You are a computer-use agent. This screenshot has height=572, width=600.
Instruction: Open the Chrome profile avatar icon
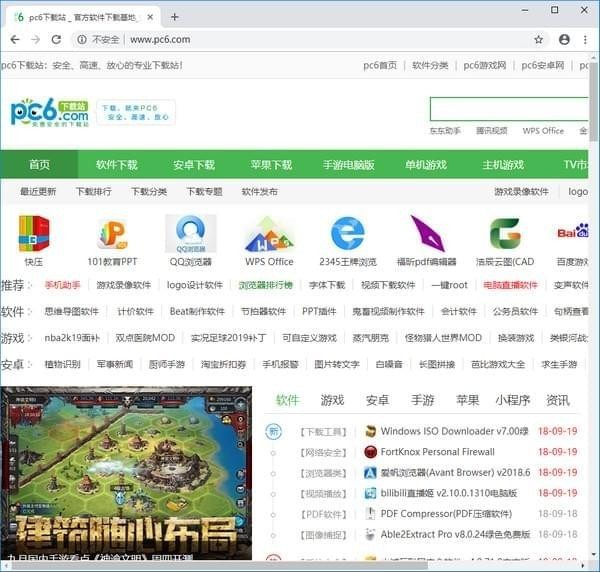564,39
